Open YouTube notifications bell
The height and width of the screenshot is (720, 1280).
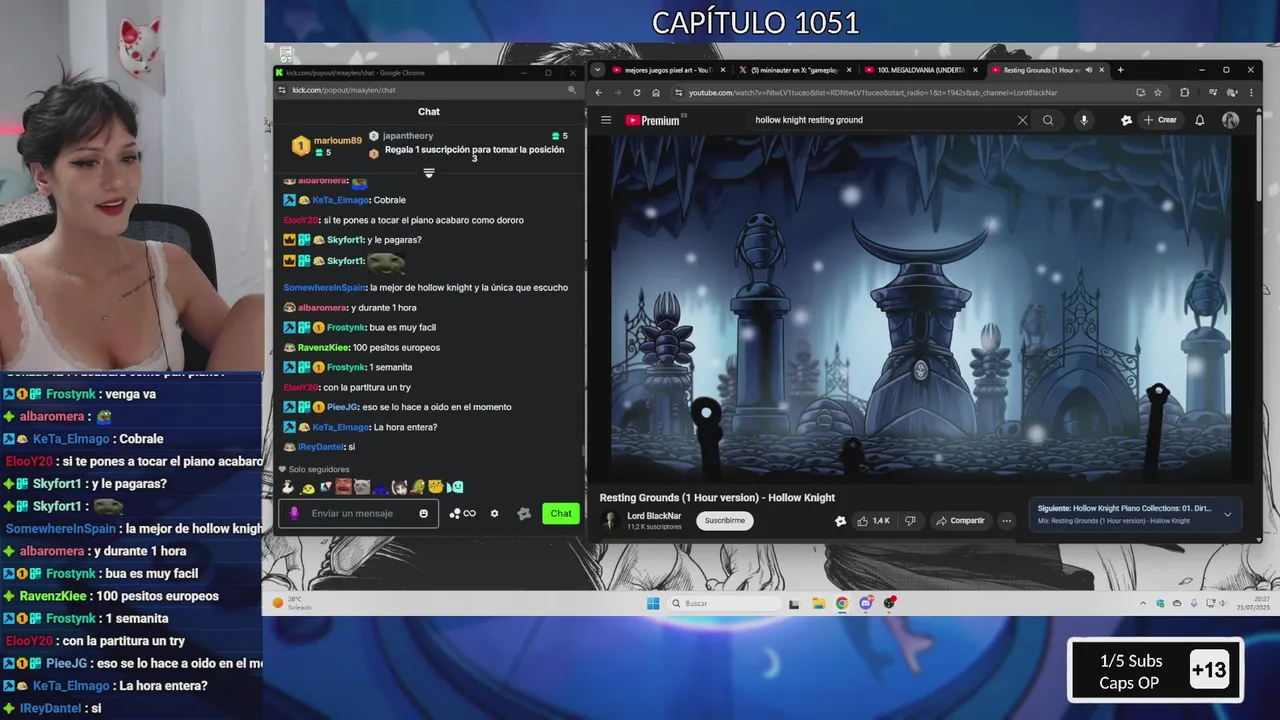[x=1200, y=120]
